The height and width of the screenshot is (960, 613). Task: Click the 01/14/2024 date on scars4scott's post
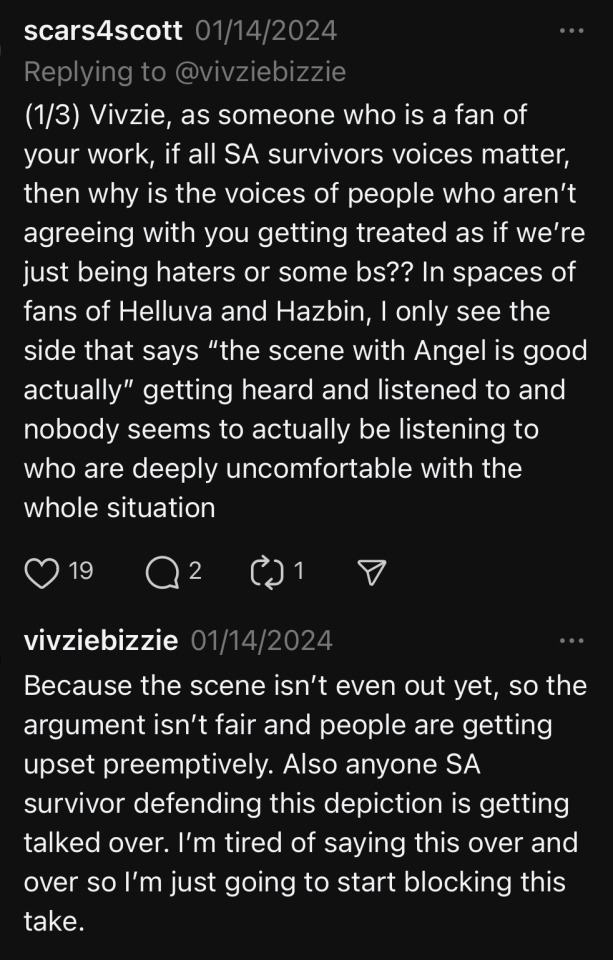(x=266, y=31)
